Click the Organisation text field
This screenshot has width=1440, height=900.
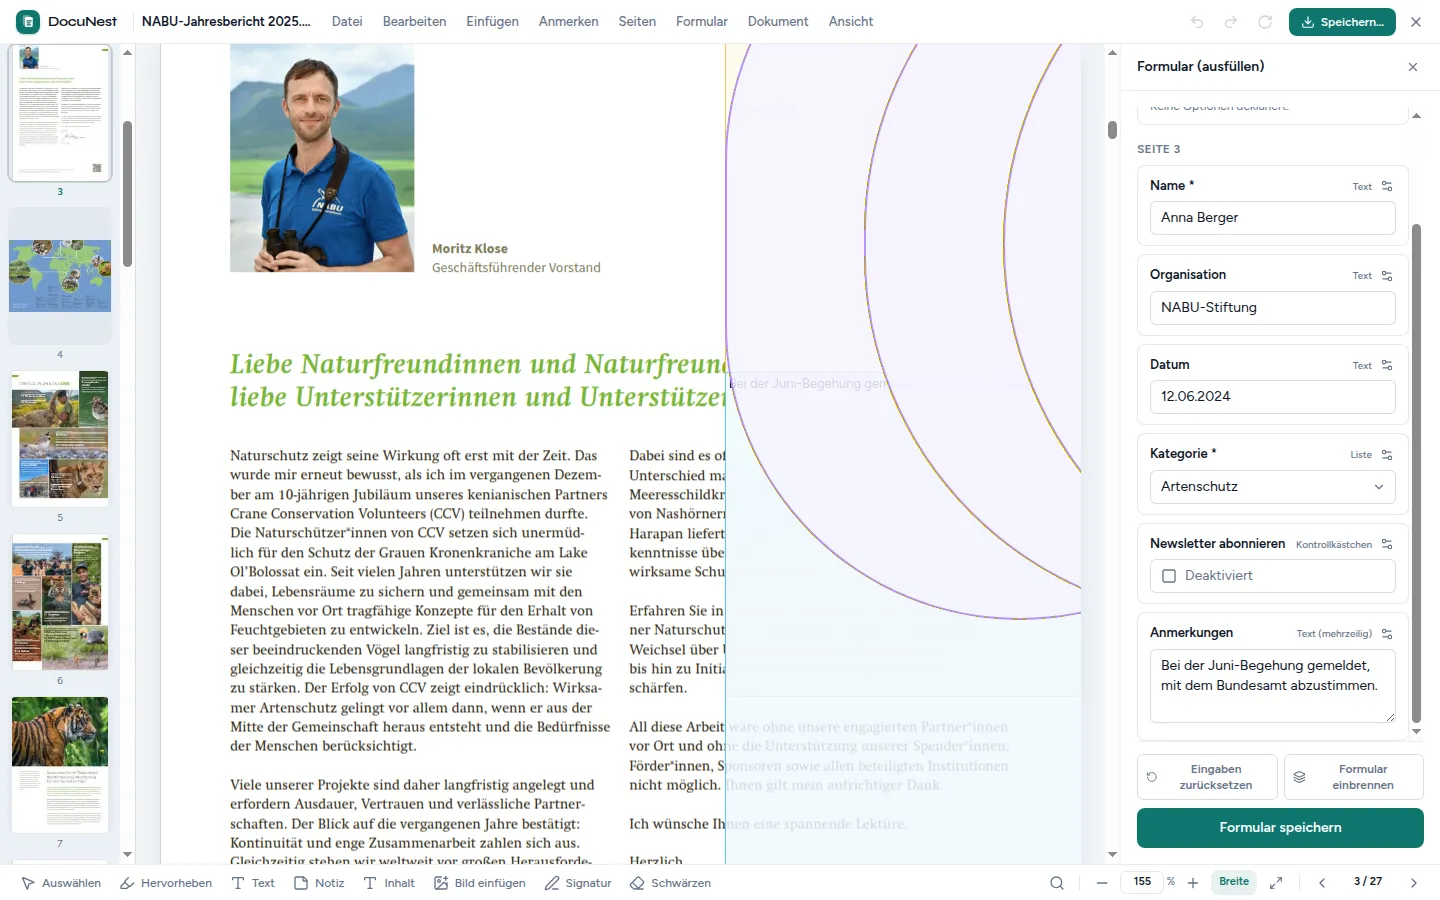click(x=1272, y=308)
